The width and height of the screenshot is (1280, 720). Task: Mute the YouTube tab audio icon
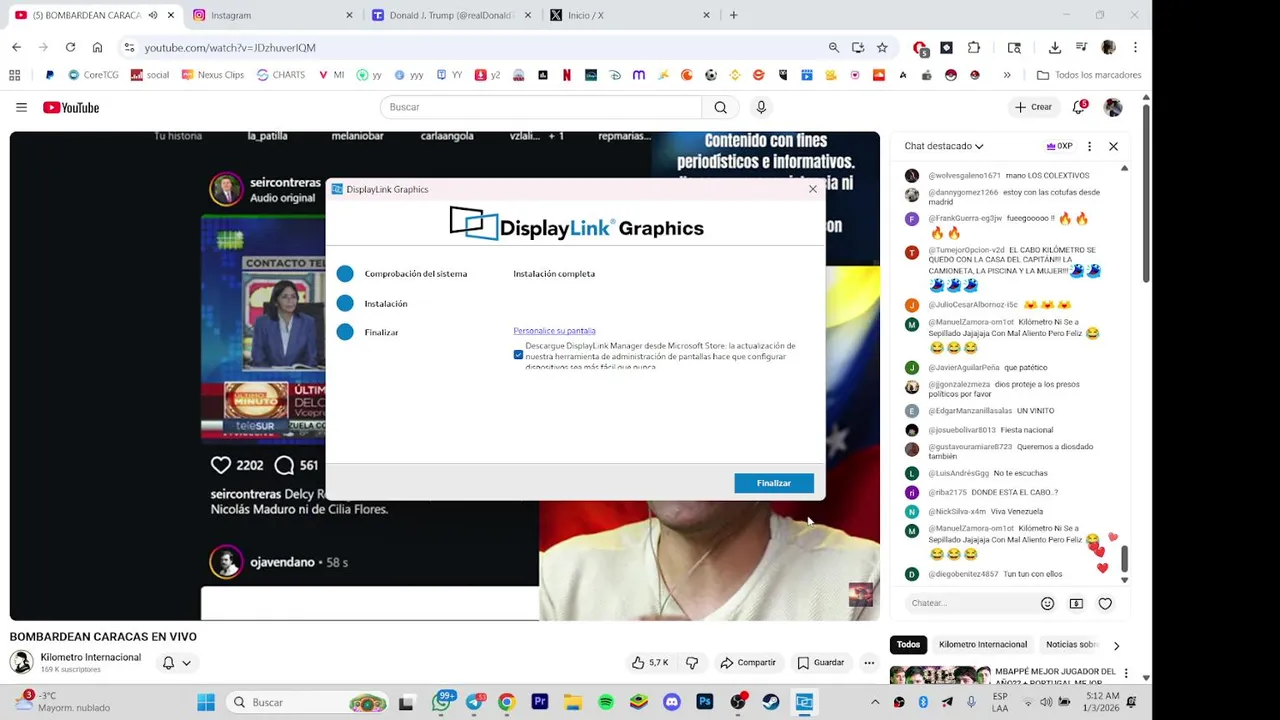[153, 15]
